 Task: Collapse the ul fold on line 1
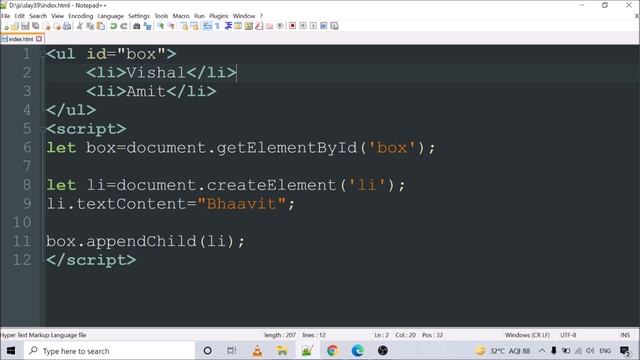click(x=43, y=54)
